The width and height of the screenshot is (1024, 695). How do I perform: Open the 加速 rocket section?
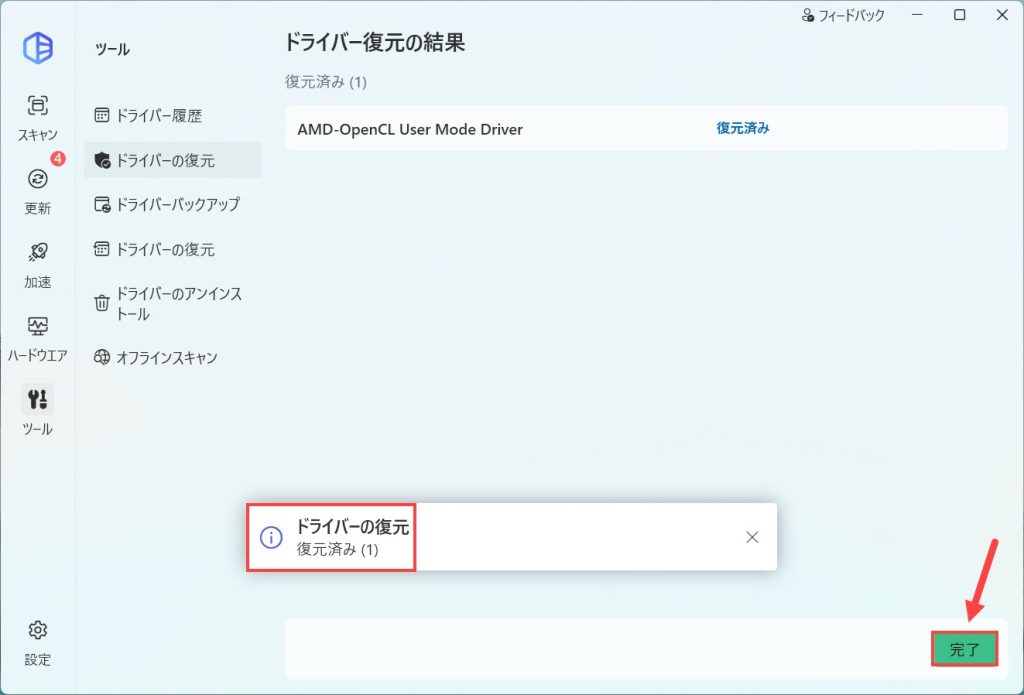[38, 265]
